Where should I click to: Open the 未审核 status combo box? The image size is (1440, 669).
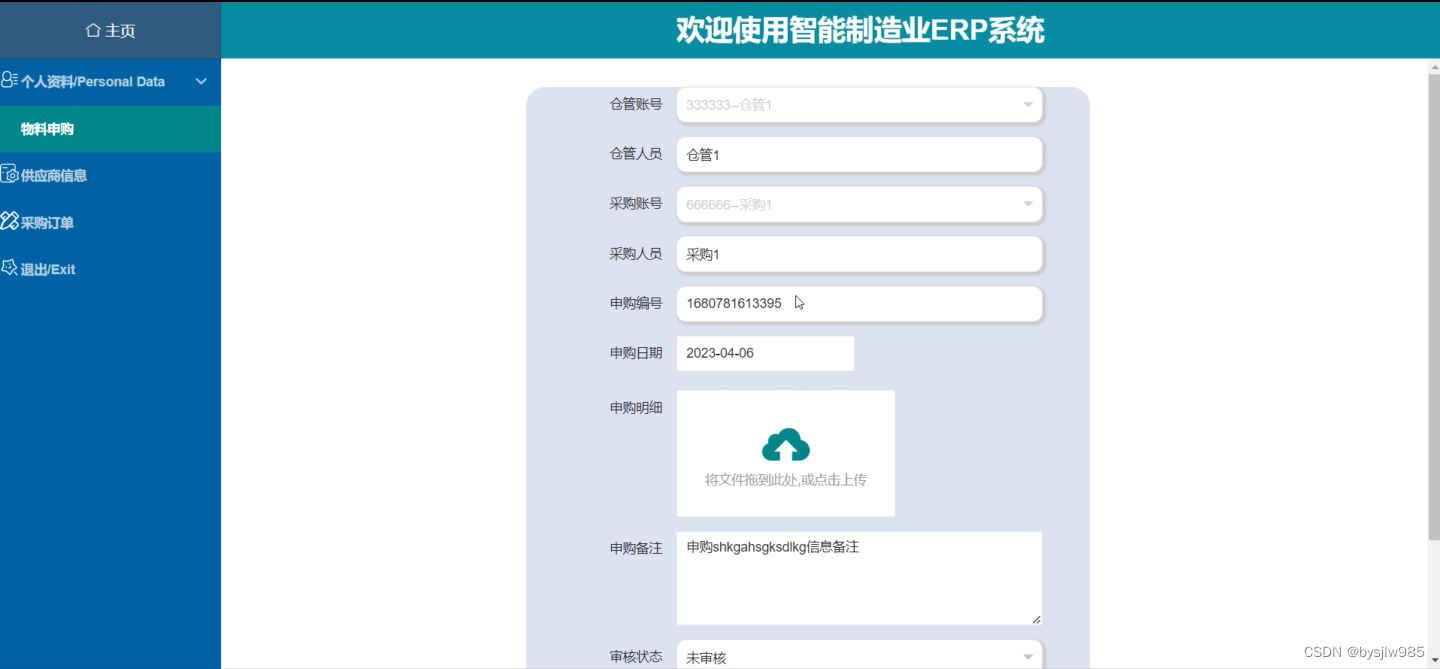(859, 655)
